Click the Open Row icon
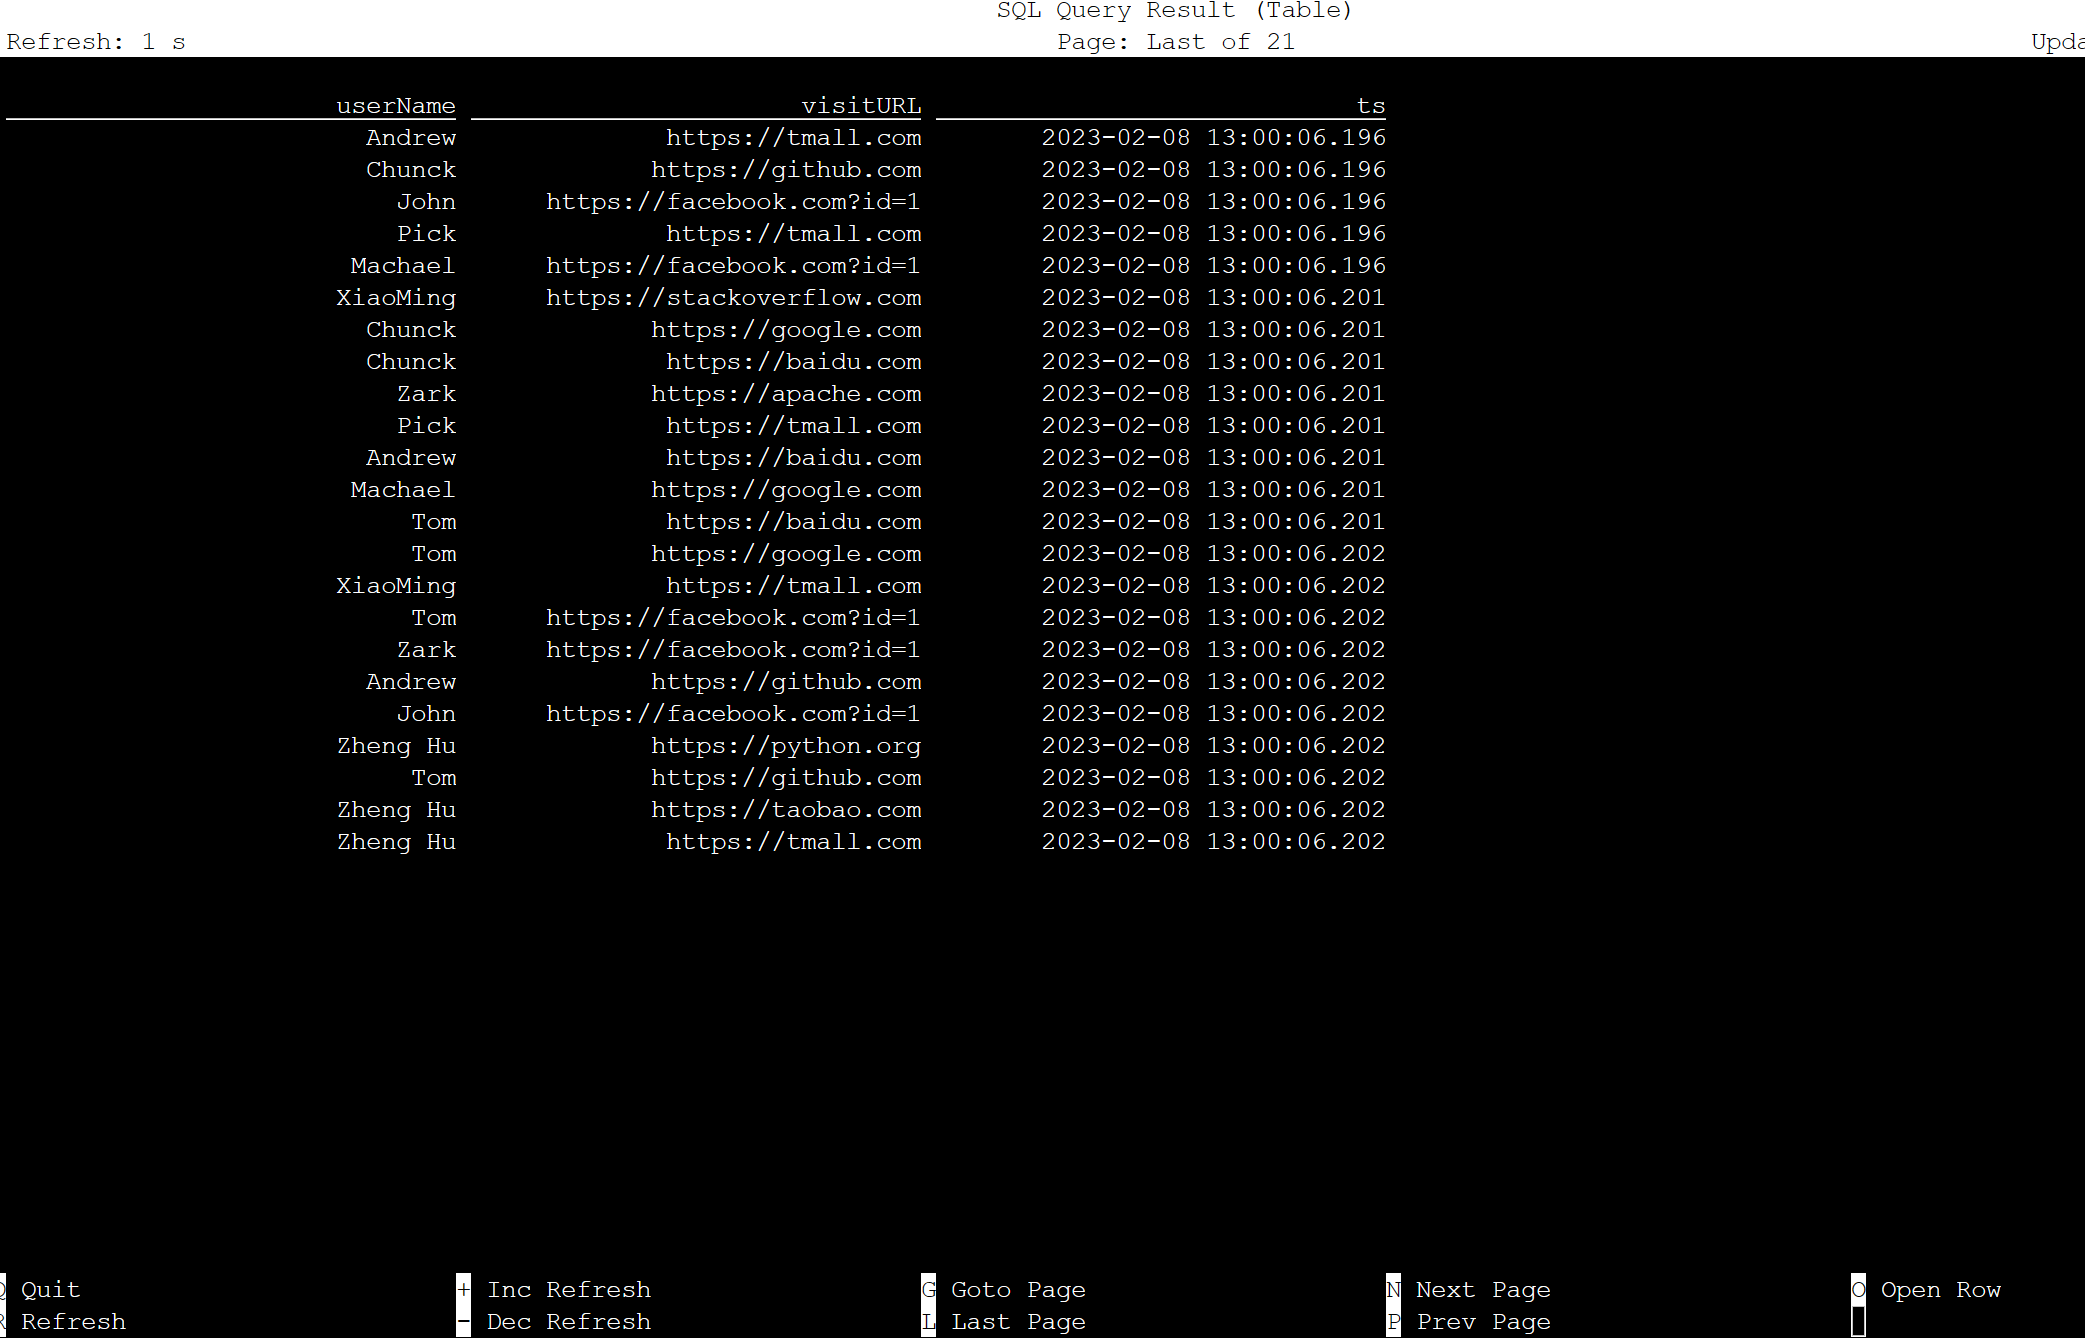Viewport: 2085px width, 1338px height. [x=1859, y=1288]
